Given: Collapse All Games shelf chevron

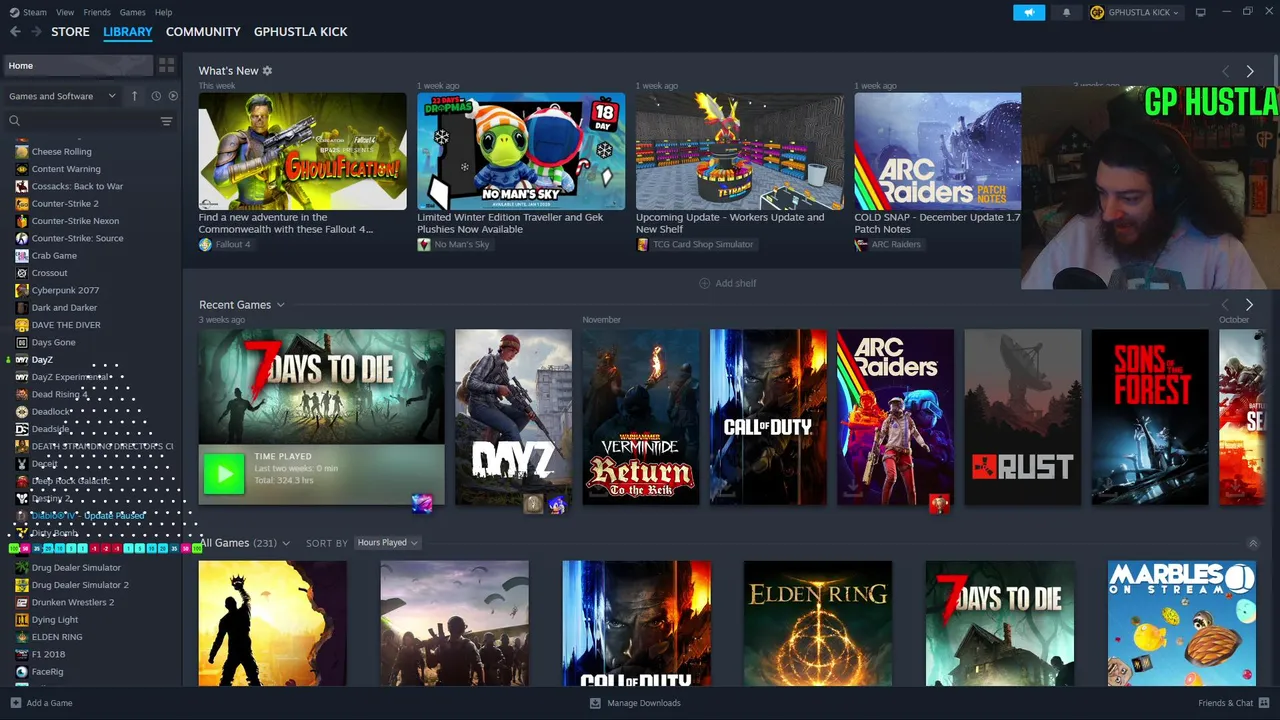Looking at the screenshot, I should tap(1253, 543).
